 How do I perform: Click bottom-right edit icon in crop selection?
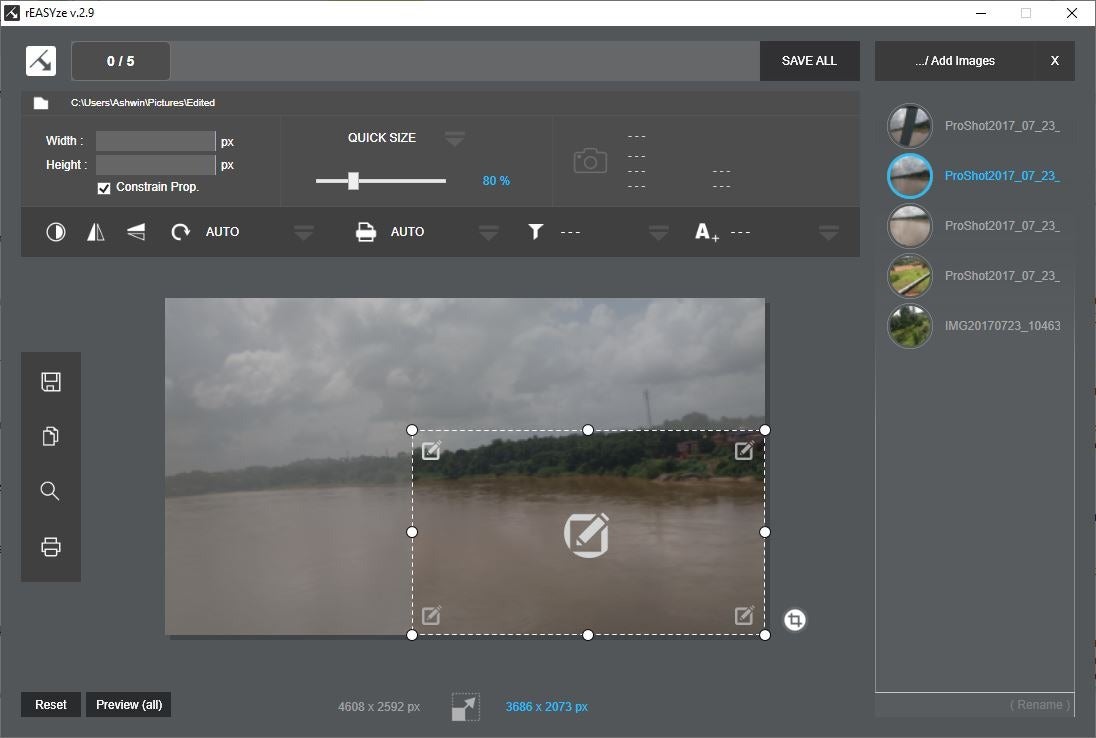coord(744,615)
